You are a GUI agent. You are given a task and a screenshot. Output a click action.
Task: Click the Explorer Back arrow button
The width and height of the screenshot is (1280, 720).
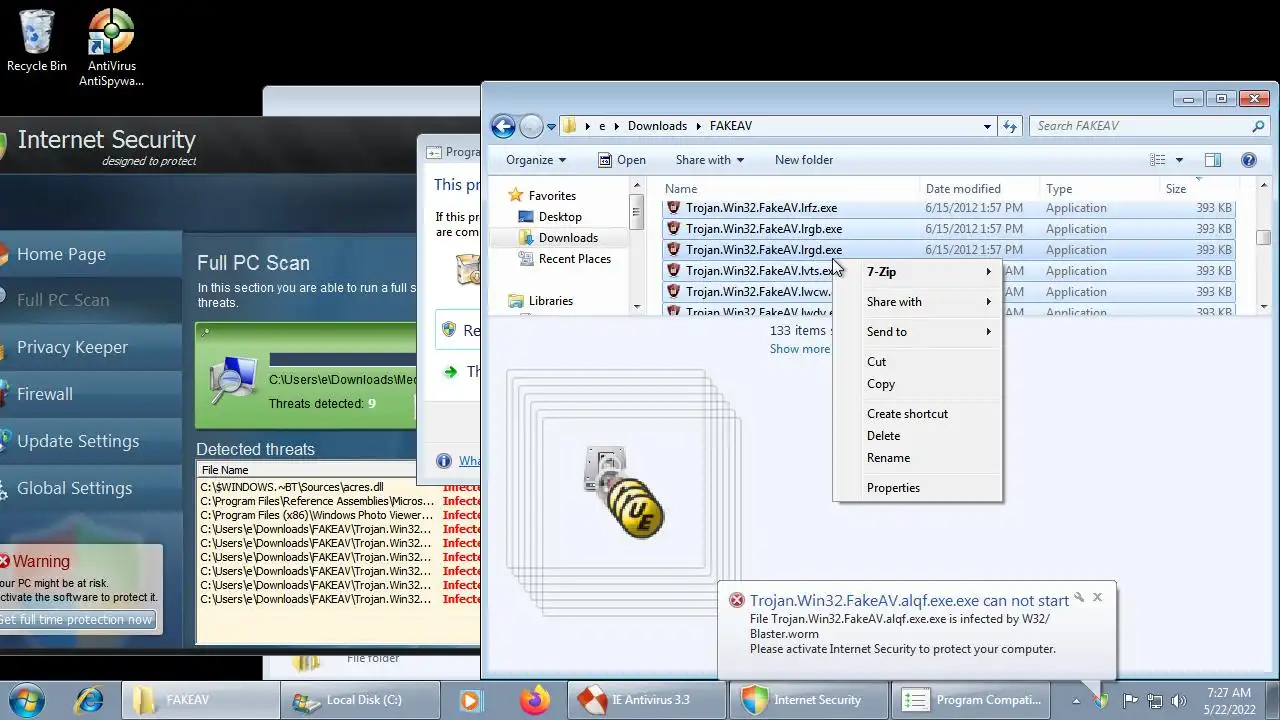[x=503, y=126]
